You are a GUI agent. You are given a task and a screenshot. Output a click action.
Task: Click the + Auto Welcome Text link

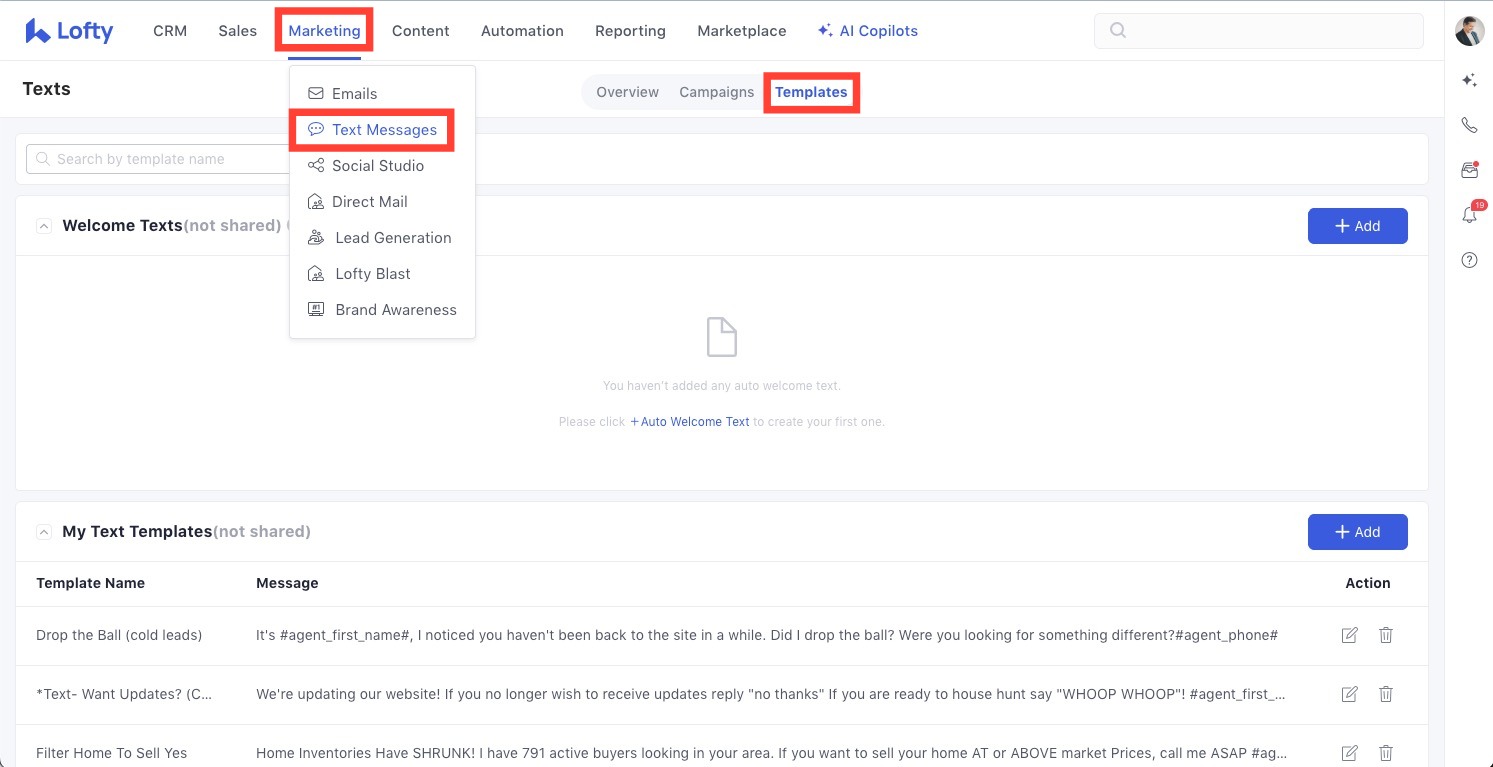click(690, 422)
